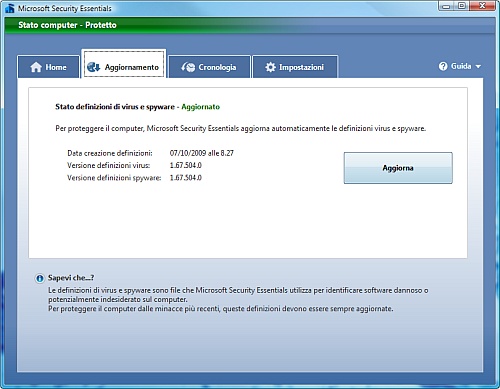Image resolution: width=500 pixels, height=389 pixels.
Task: Expand the Guida dropdown arrow
Action: 478,67
